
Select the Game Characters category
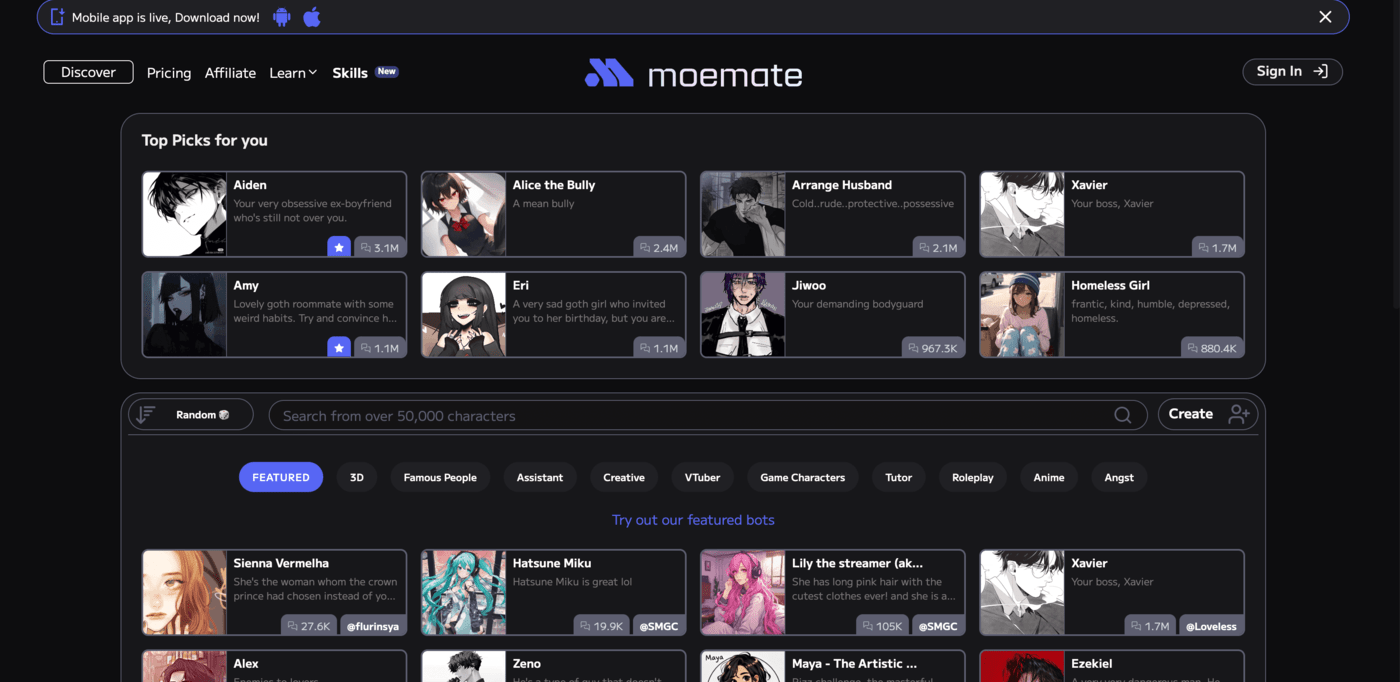(802, 477)
